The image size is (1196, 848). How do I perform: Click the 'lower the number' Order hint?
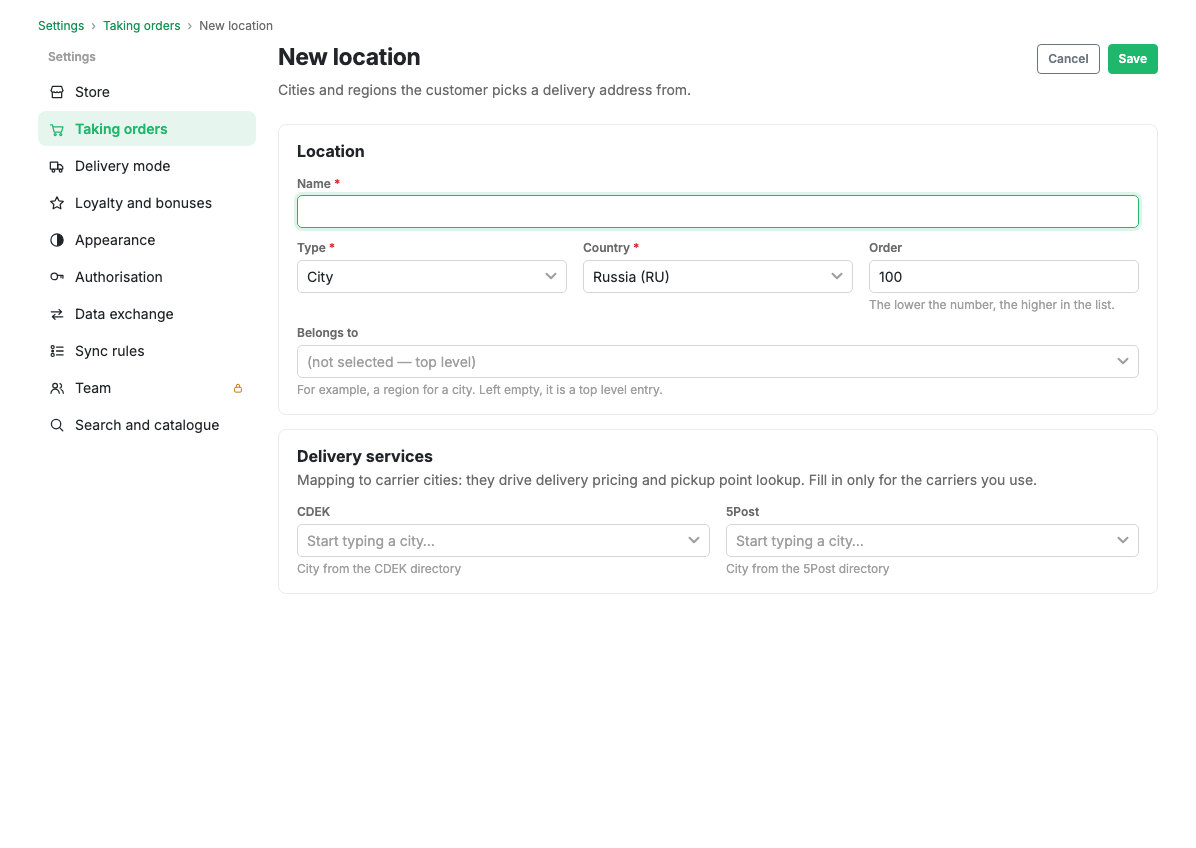(x=992, y=305)
